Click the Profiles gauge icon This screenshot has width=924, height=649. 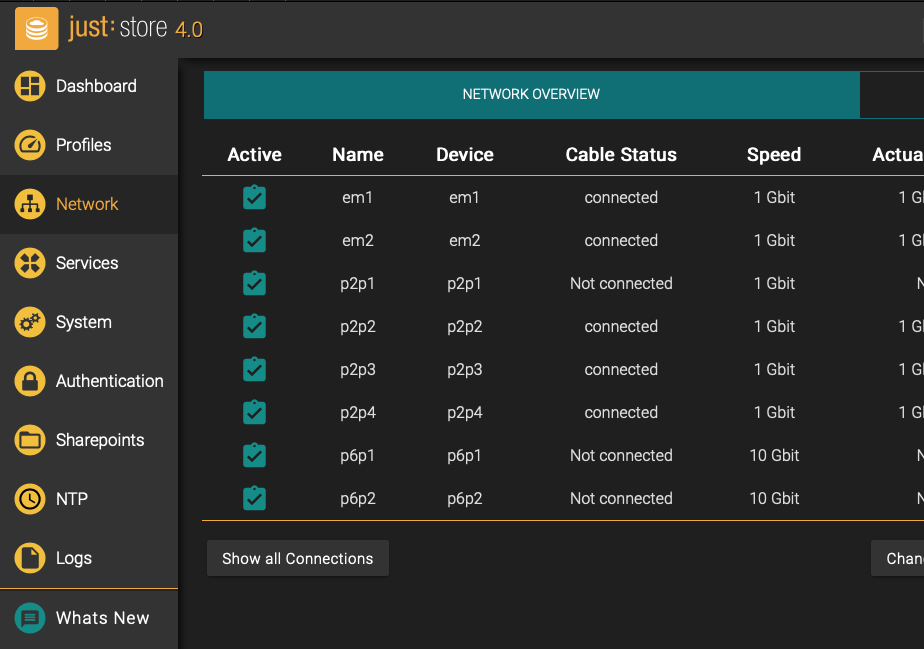click(30, 145)
